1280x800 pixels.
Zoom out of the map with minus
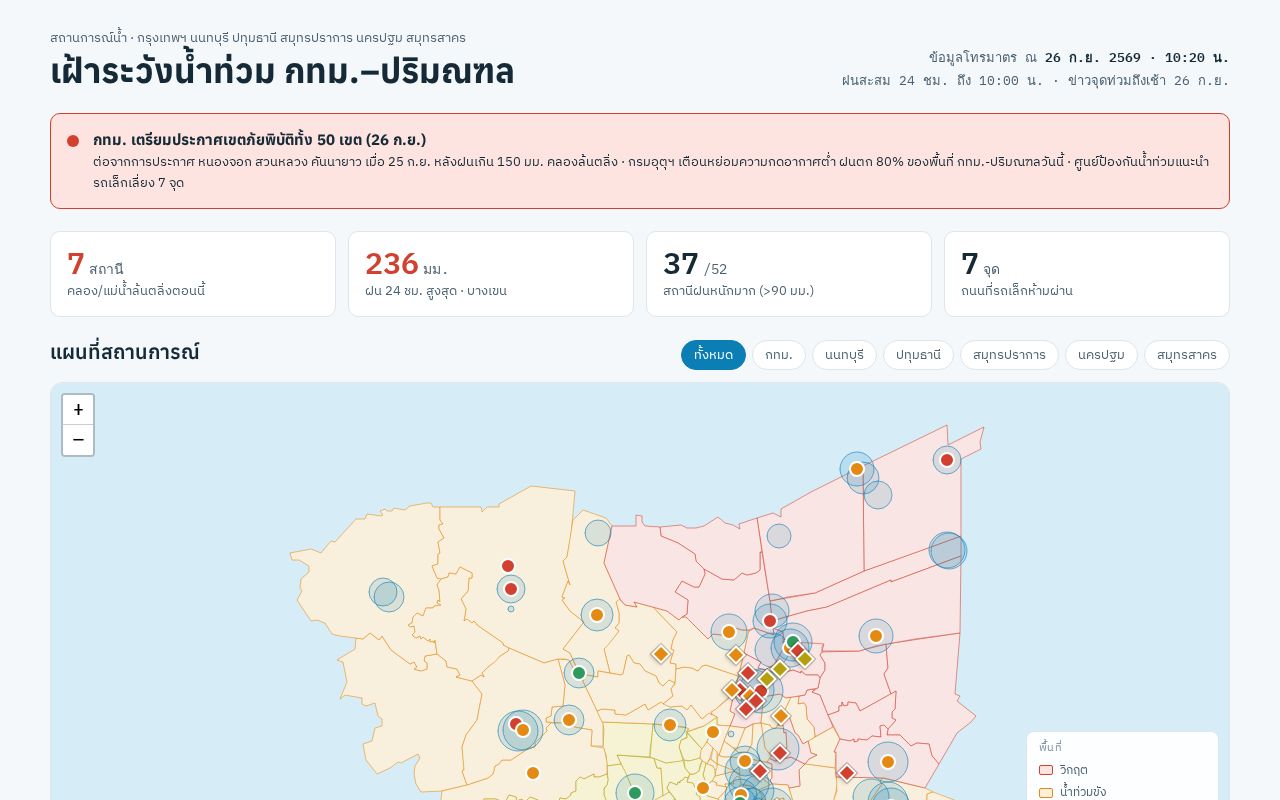[78, 440]
